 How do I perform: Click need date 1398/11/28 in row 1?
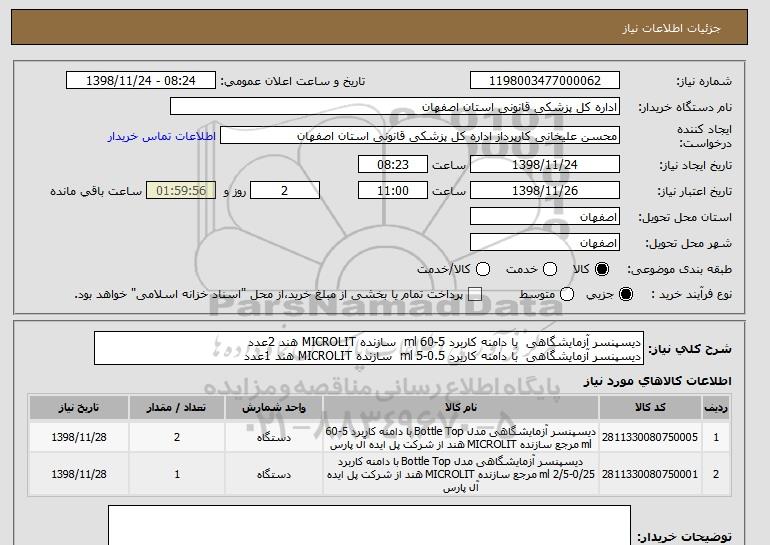tap(79, 437)
